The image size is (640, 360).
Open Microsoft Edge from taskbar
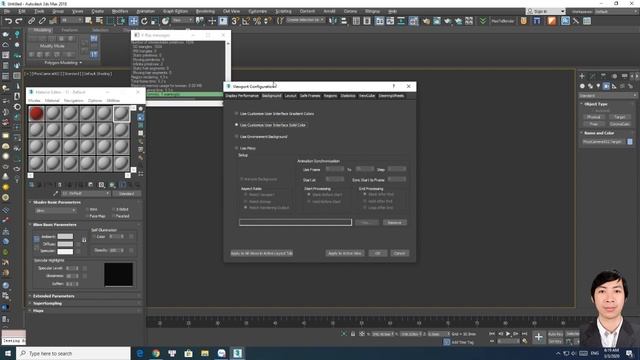click(x=140, y=353)
